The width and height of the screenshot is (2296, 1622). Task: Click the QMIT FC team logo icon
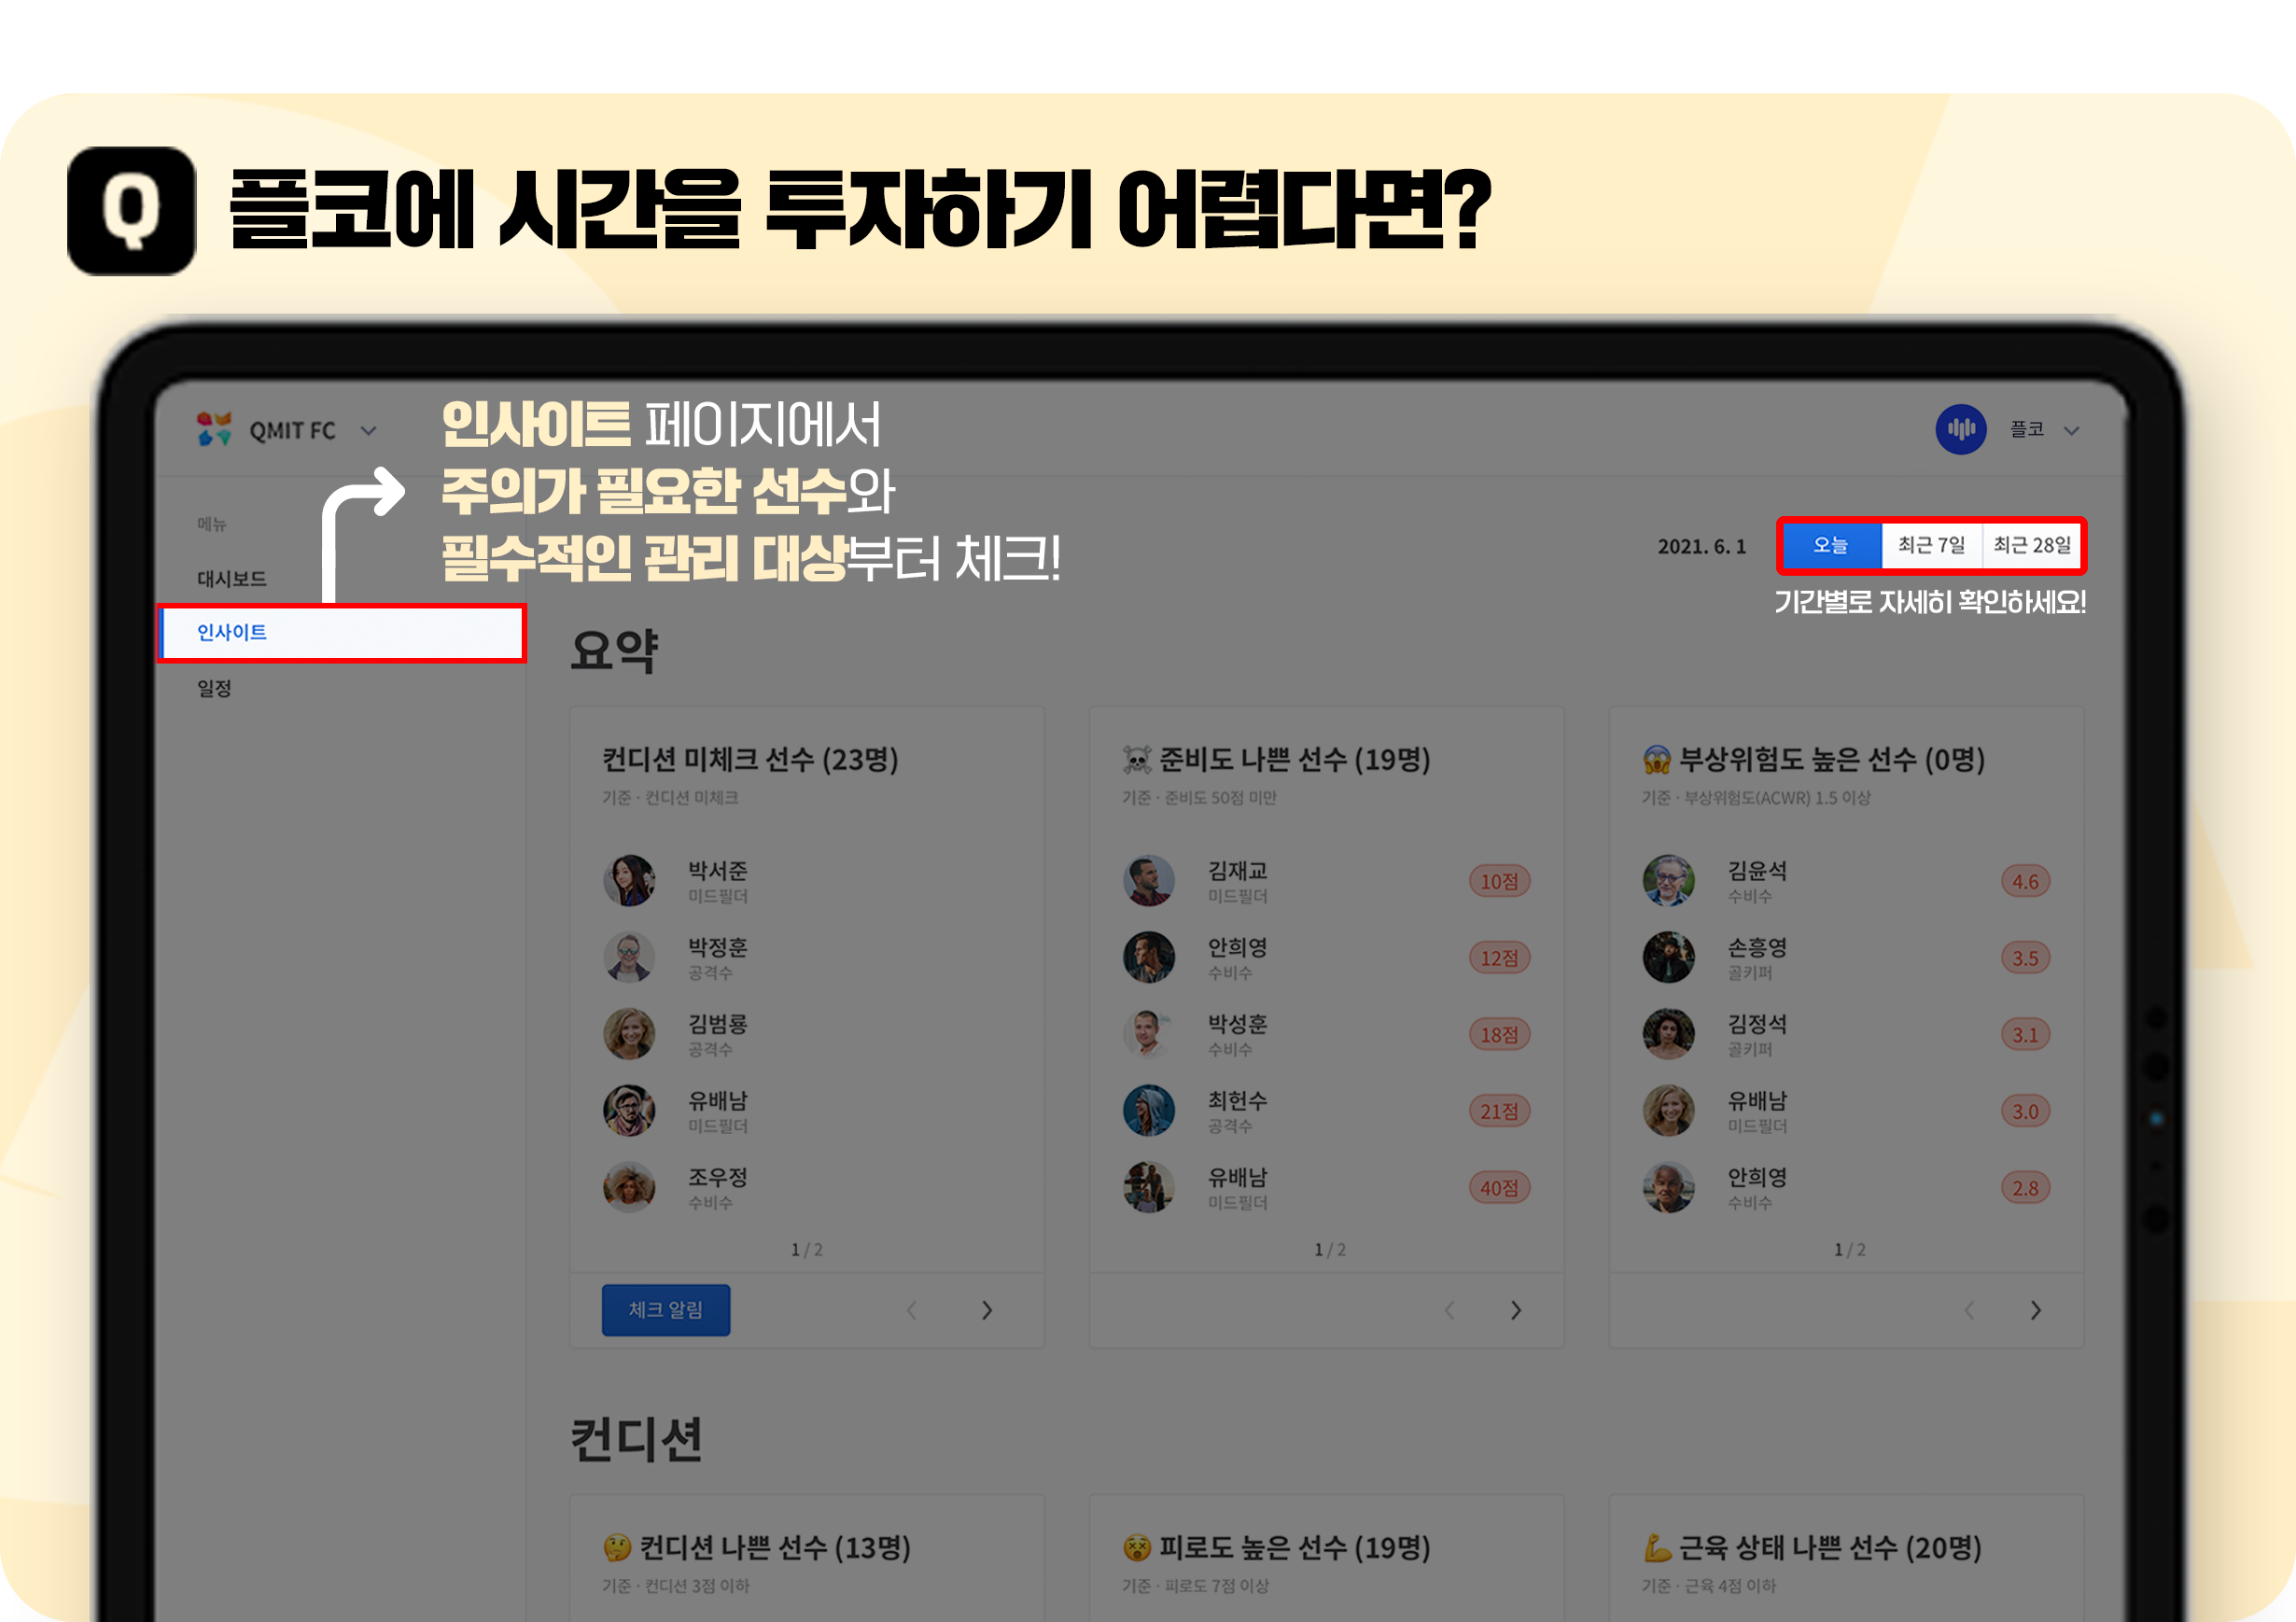click(214, 429)
